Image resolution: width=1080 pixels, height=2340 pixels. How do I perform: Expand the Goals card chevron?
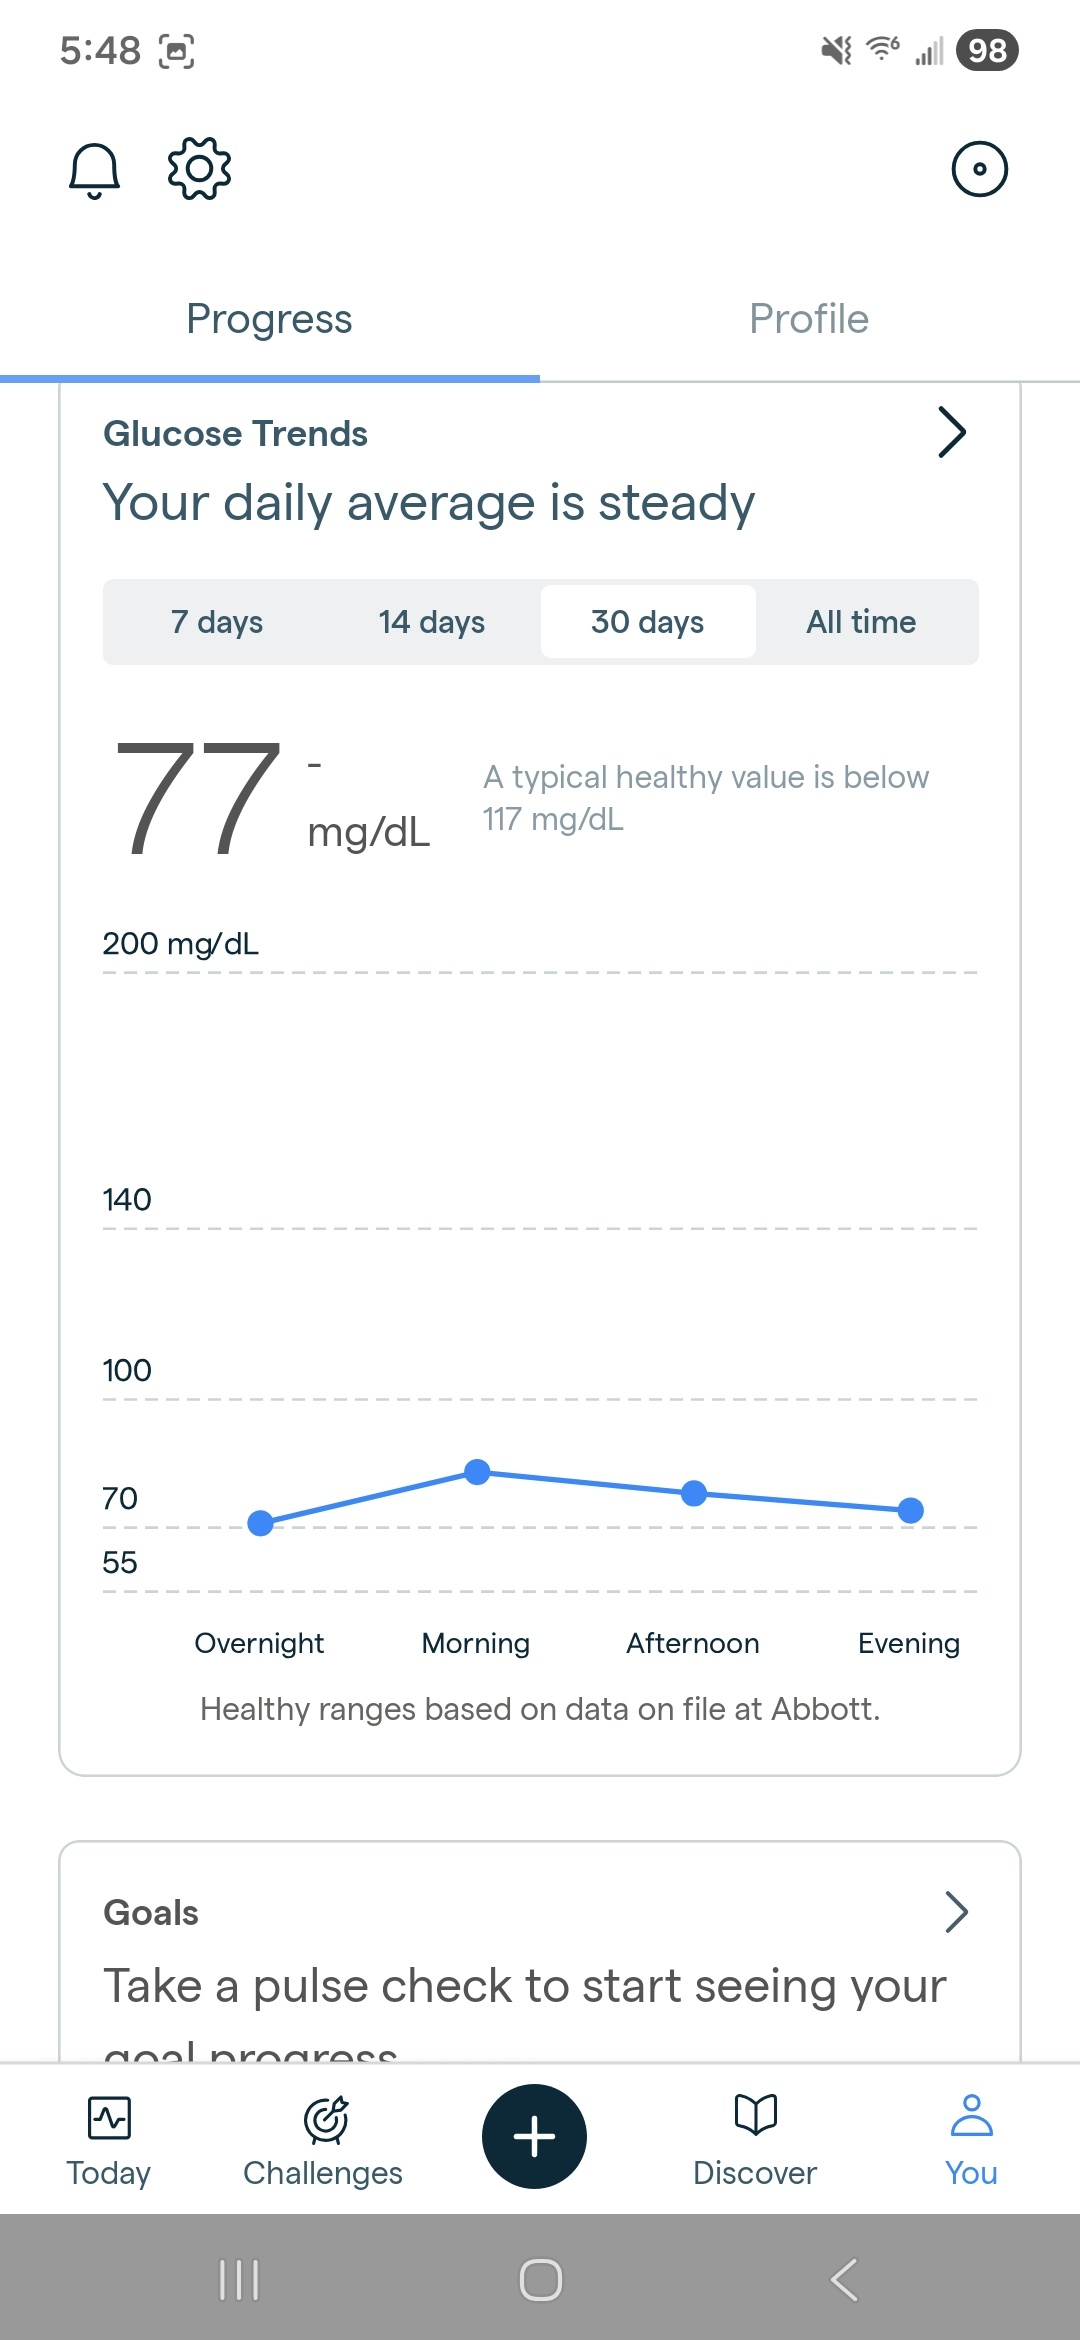[956, 1912]
